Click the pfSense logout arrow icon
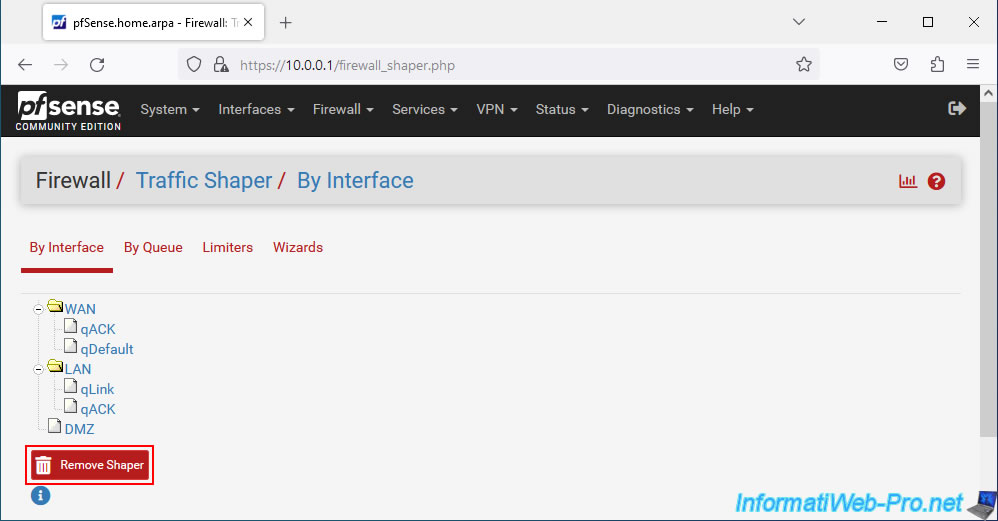This screenshot has height=521, width=998. [957, 109]
